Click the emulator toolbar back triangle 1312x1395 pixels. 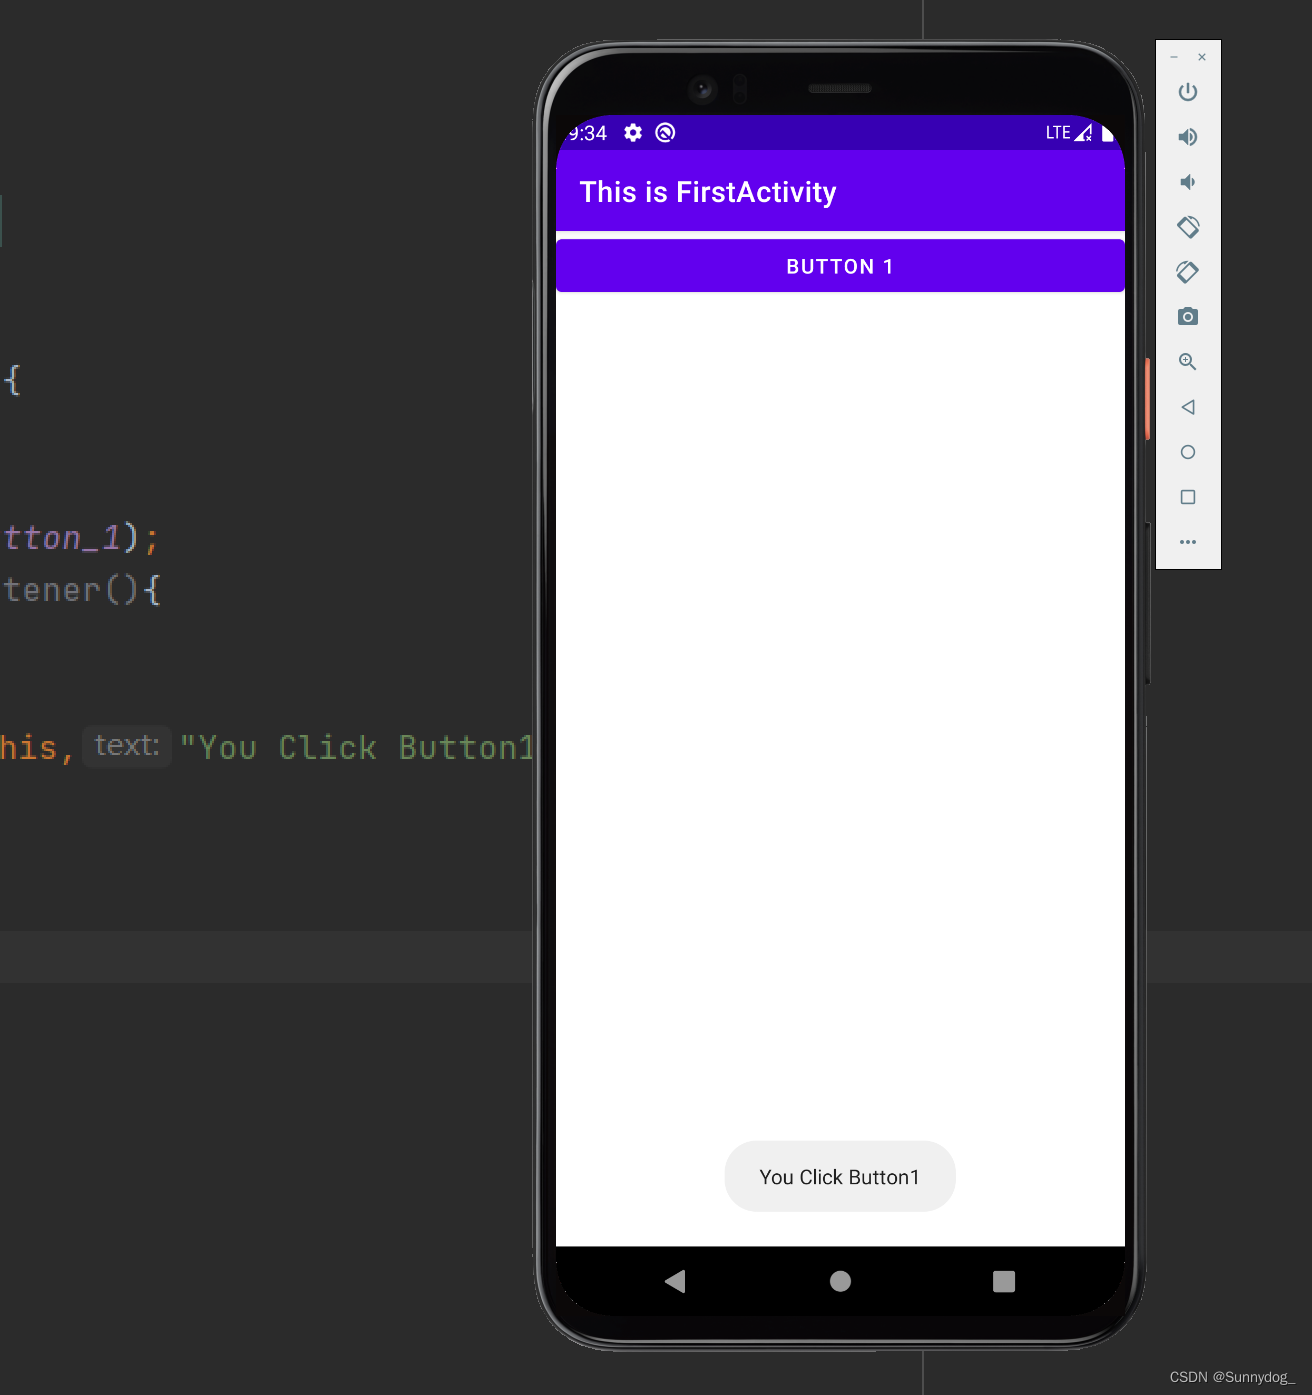coord(1188,407)
